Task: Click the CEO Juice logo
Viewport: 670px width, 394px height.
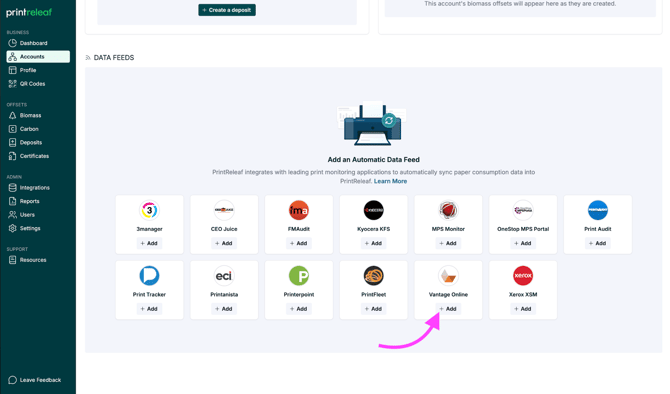Action: click(224, 210)
